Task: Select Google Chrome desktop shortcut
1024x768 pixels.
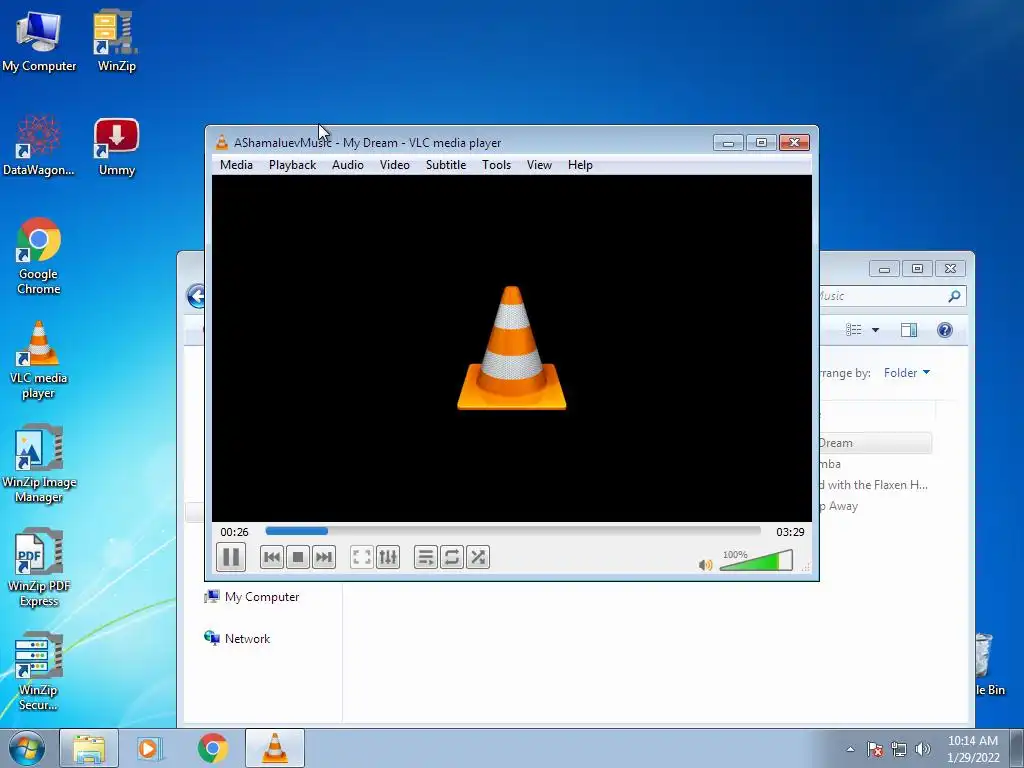Action: [x=39, y=256]
